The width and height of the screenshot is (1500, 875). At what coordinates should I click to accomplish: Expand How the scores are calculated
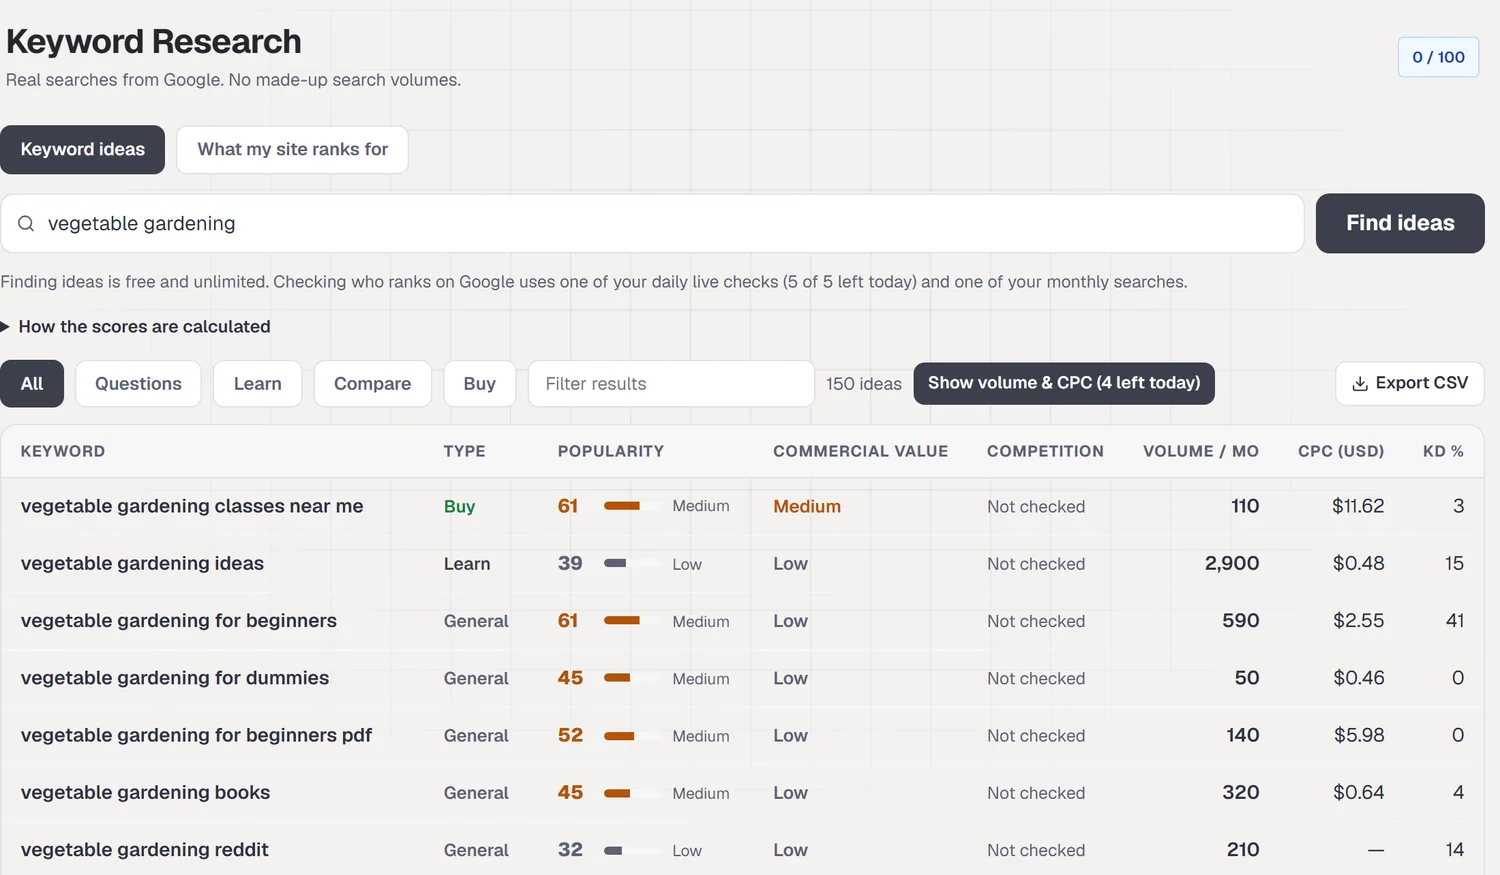135,326
